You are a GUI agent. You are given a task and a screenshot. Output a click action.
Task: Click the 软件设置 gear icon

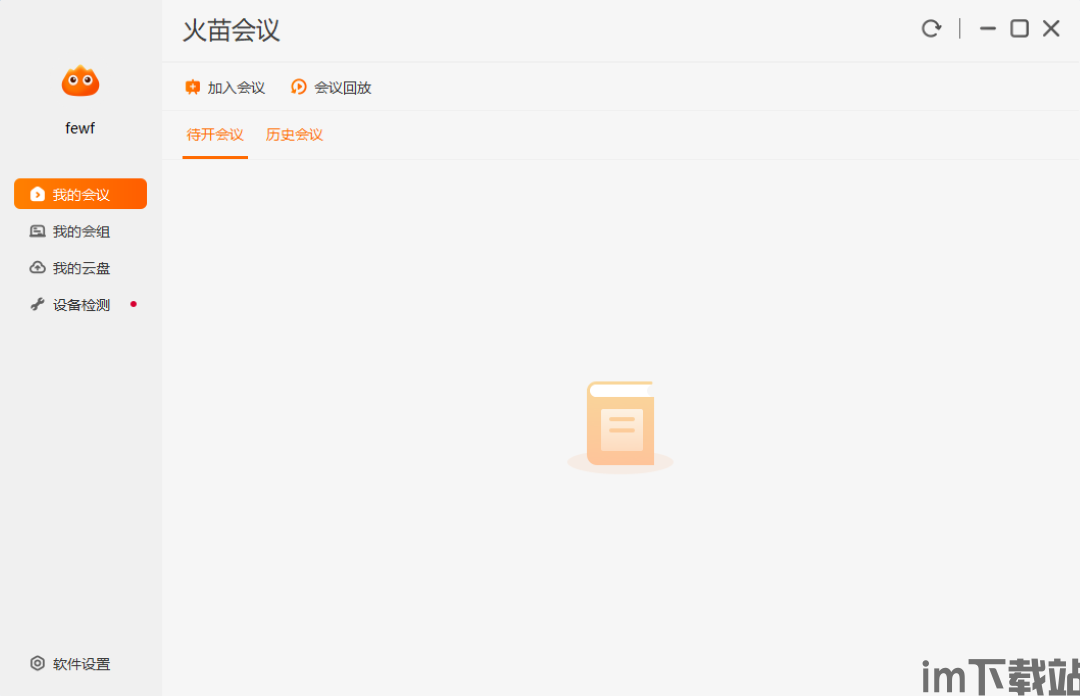[x=37, y=663]
